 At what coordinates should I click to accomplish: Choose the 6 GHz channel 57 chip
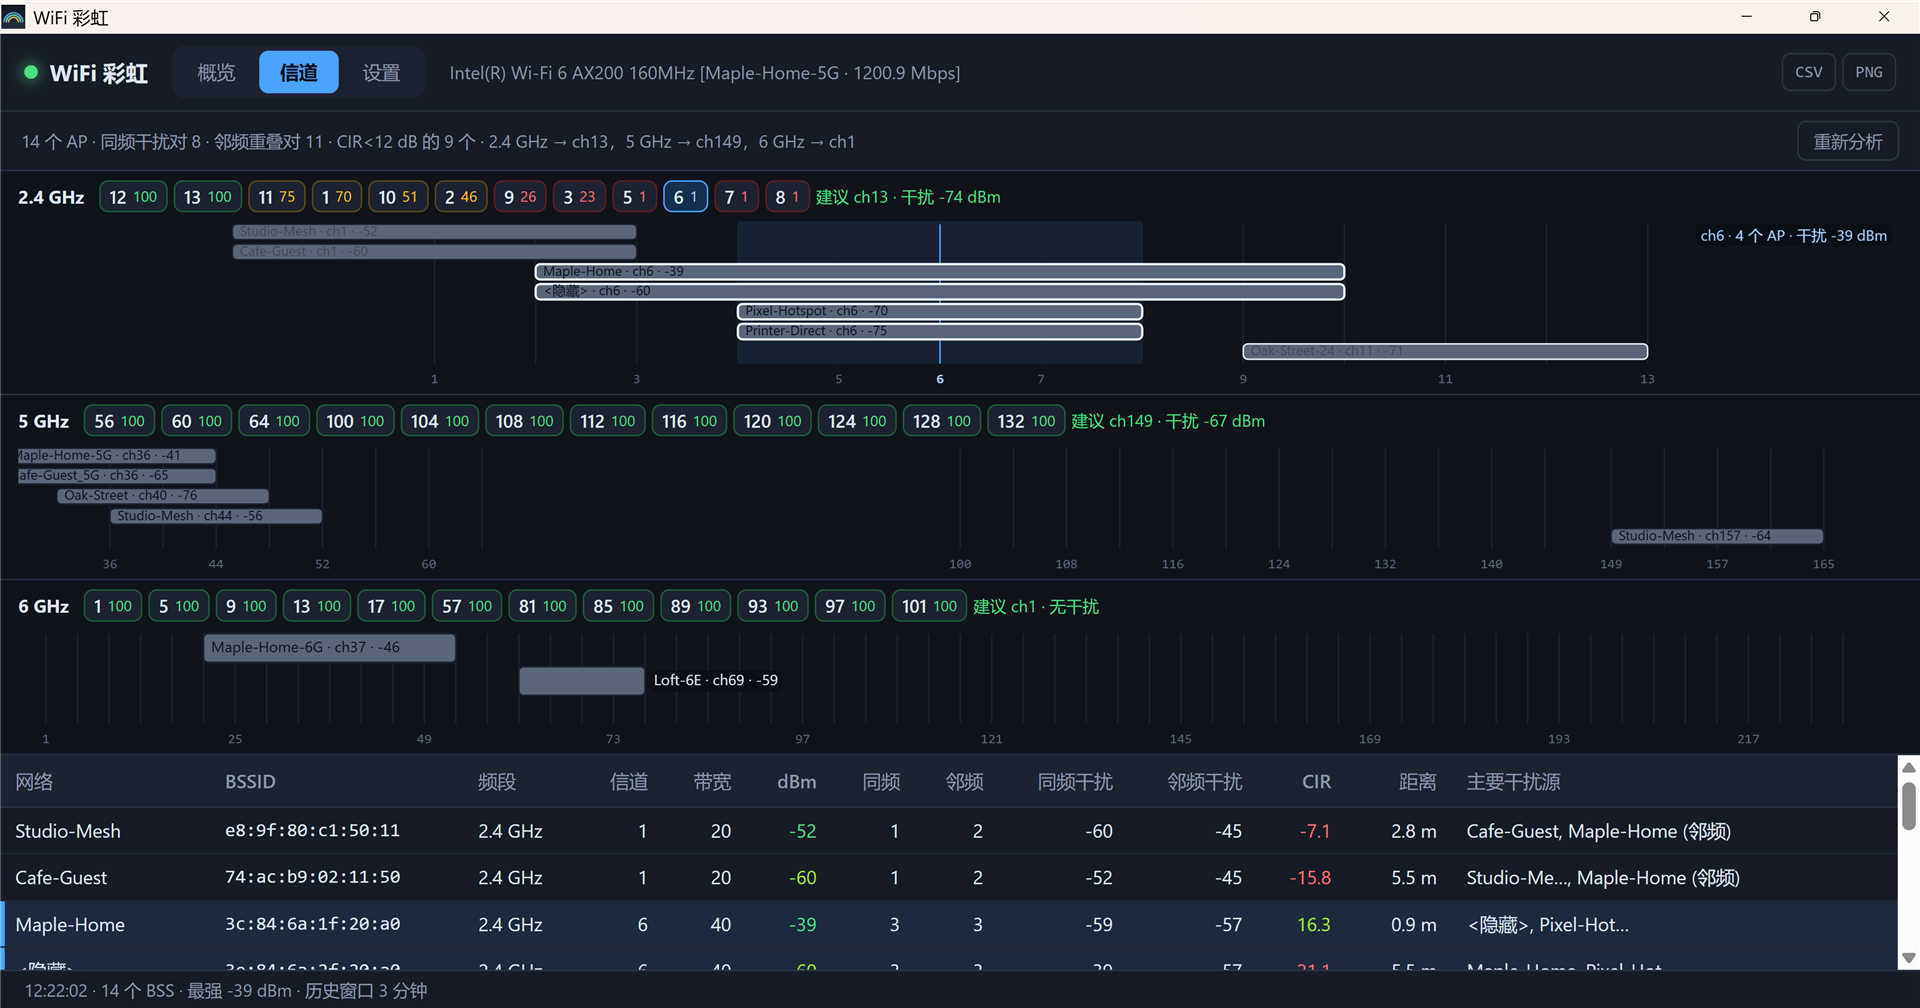(467, 606)
